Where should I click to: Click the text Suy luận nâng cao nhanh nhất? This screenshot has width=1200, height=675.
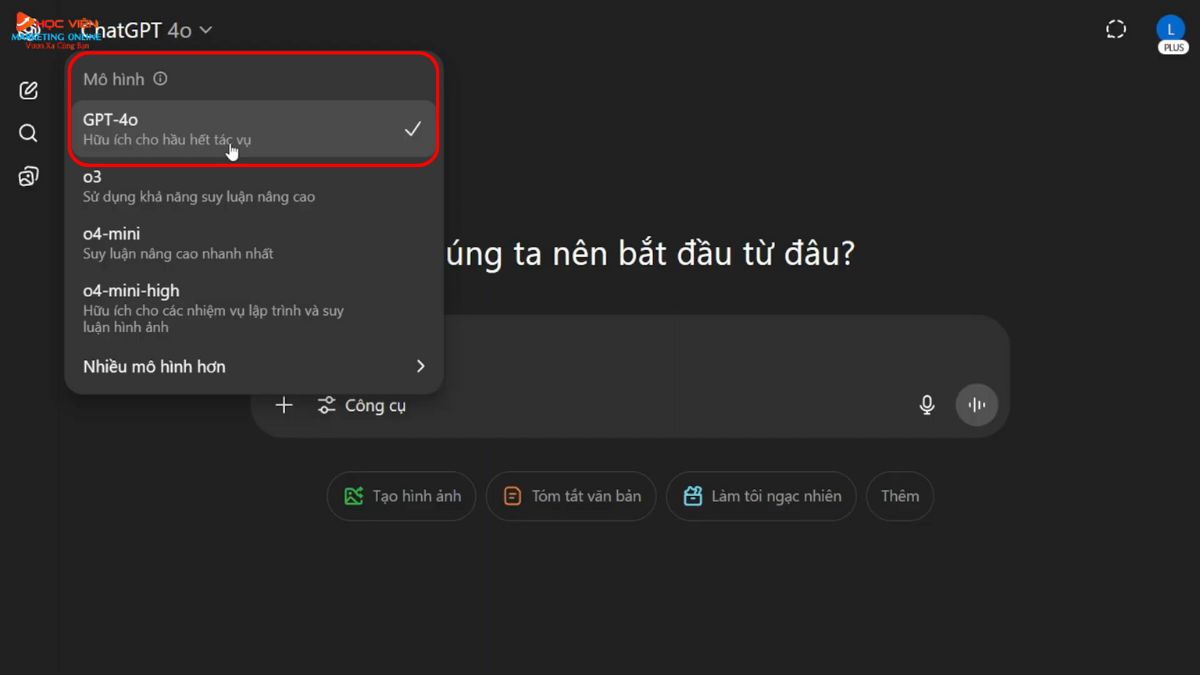(178, 254)
